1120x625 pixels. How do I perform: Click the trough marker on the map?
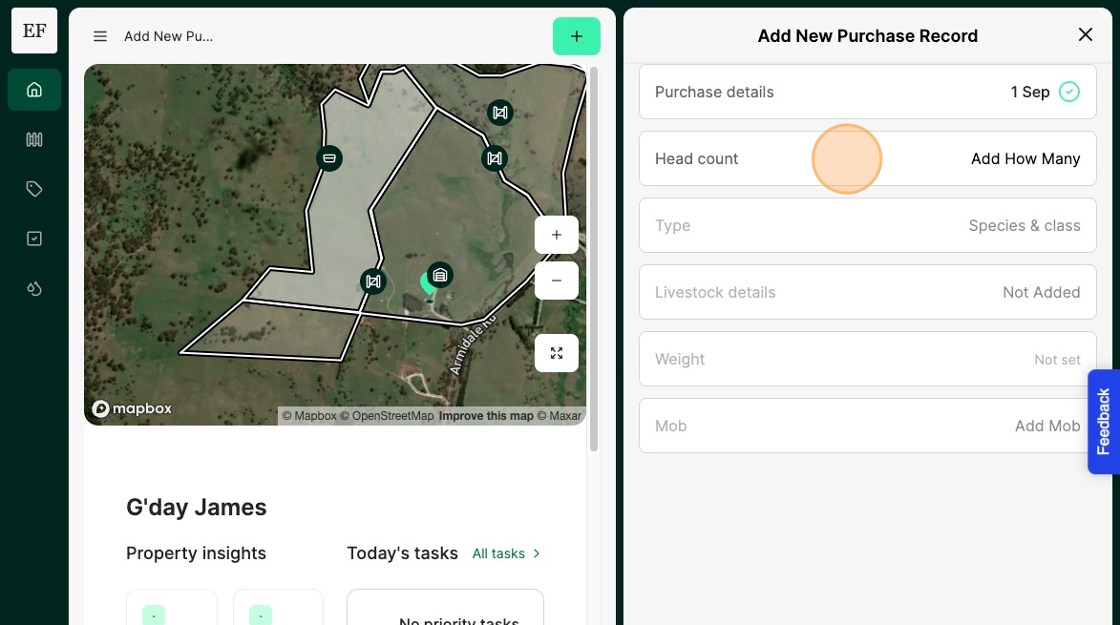(329, 159)
